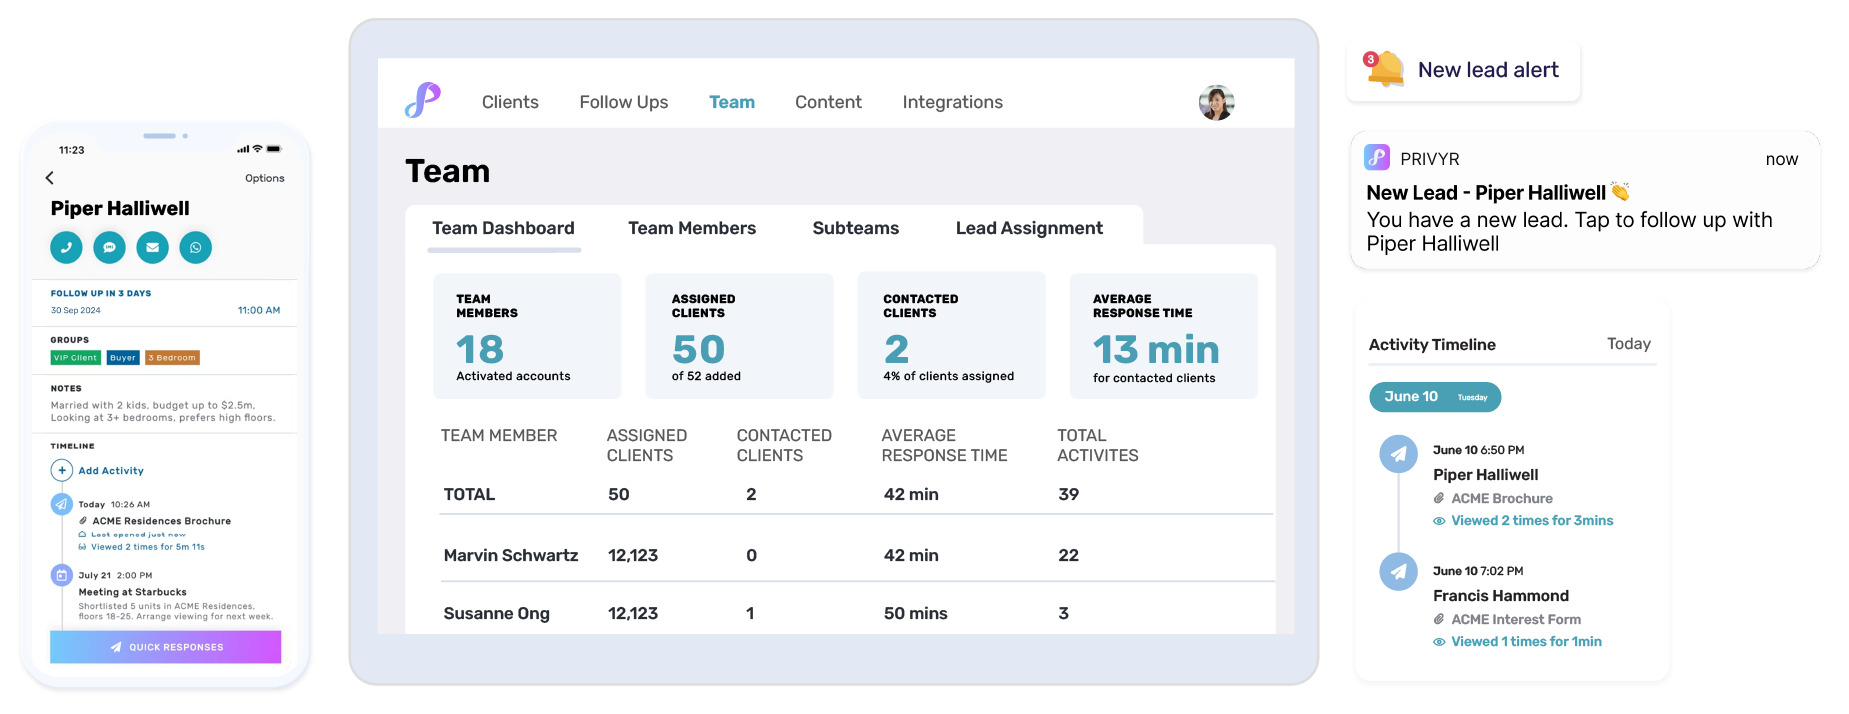
Task: Open the Clients menu item
Action: point(510,102)
